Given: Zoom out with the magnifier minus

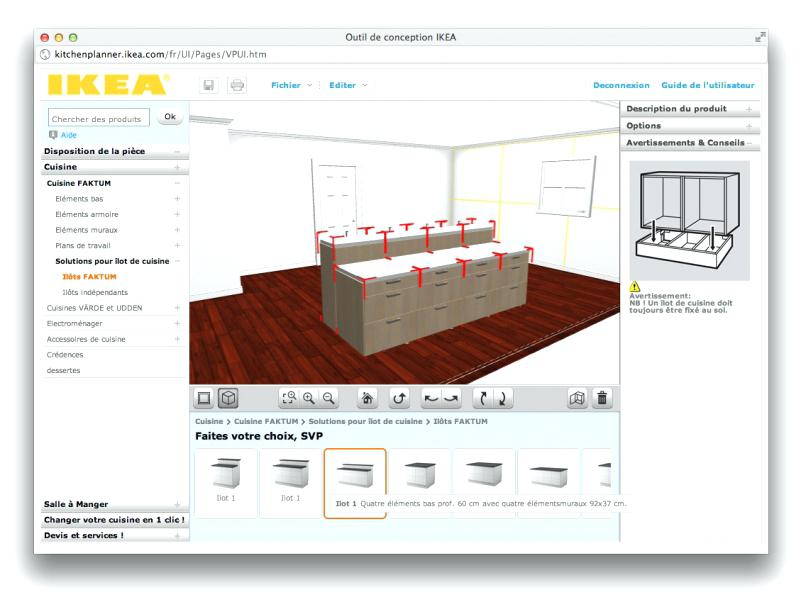Looking at the screenshot, I should pos(329,398).
